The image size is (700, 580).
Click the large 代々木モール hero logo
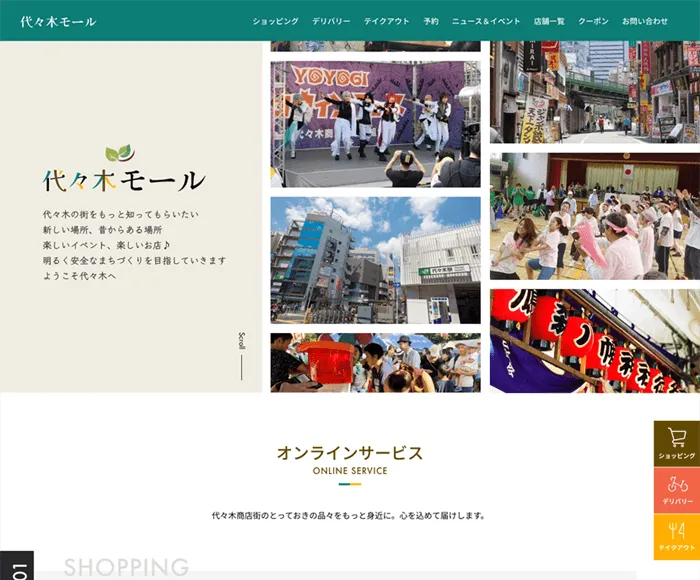[x=124, y=180]
